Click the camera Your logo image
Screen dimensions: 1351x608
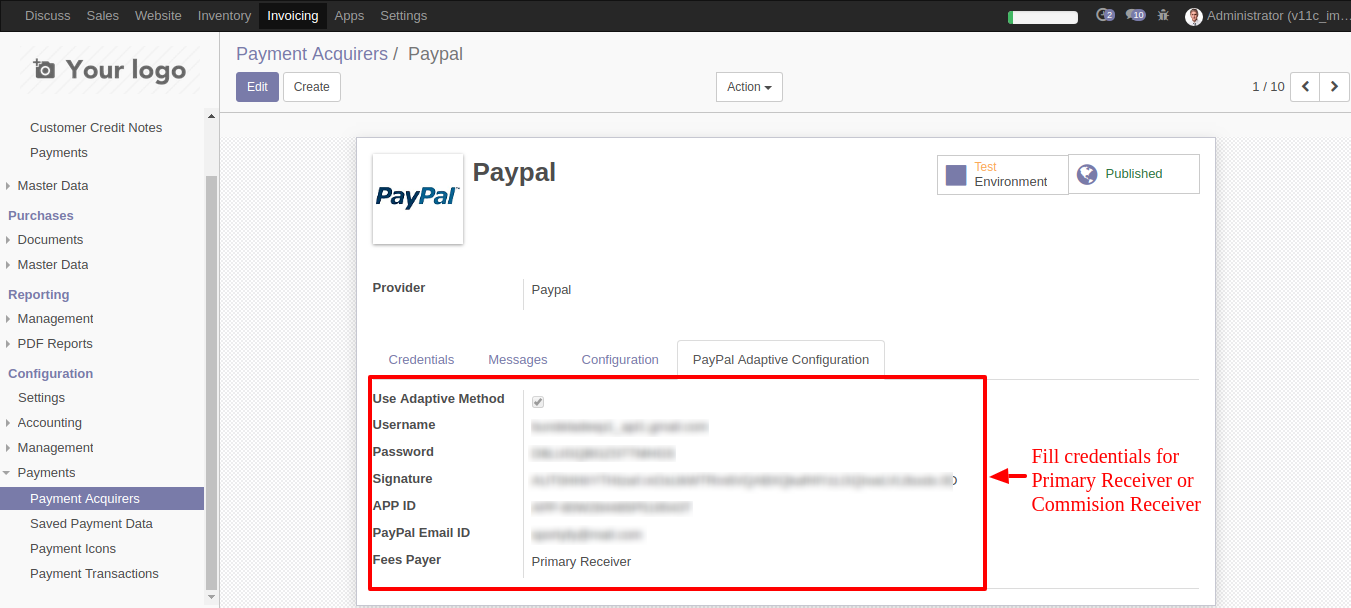[x=109, y=70]
